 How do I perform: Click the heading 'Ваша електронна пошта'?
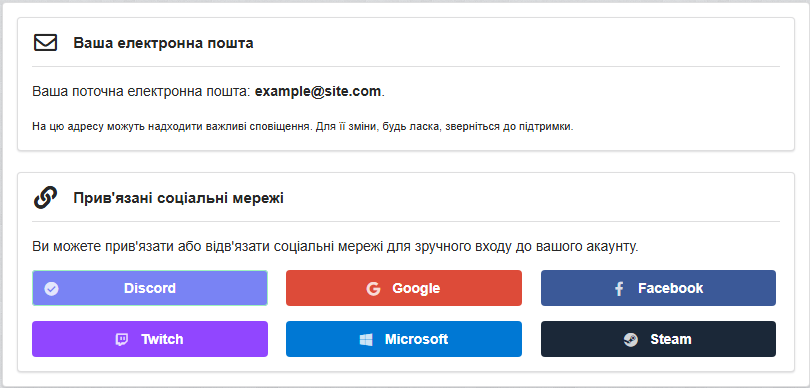click(163, 43)
